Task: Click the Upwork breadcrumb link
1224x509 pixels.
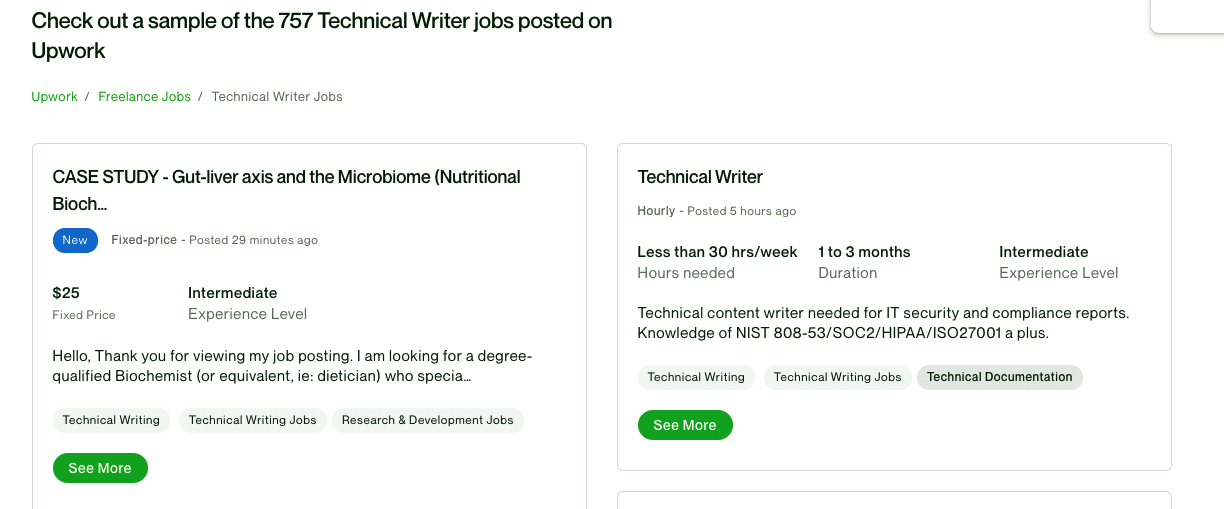Action: tap(54, 97)
